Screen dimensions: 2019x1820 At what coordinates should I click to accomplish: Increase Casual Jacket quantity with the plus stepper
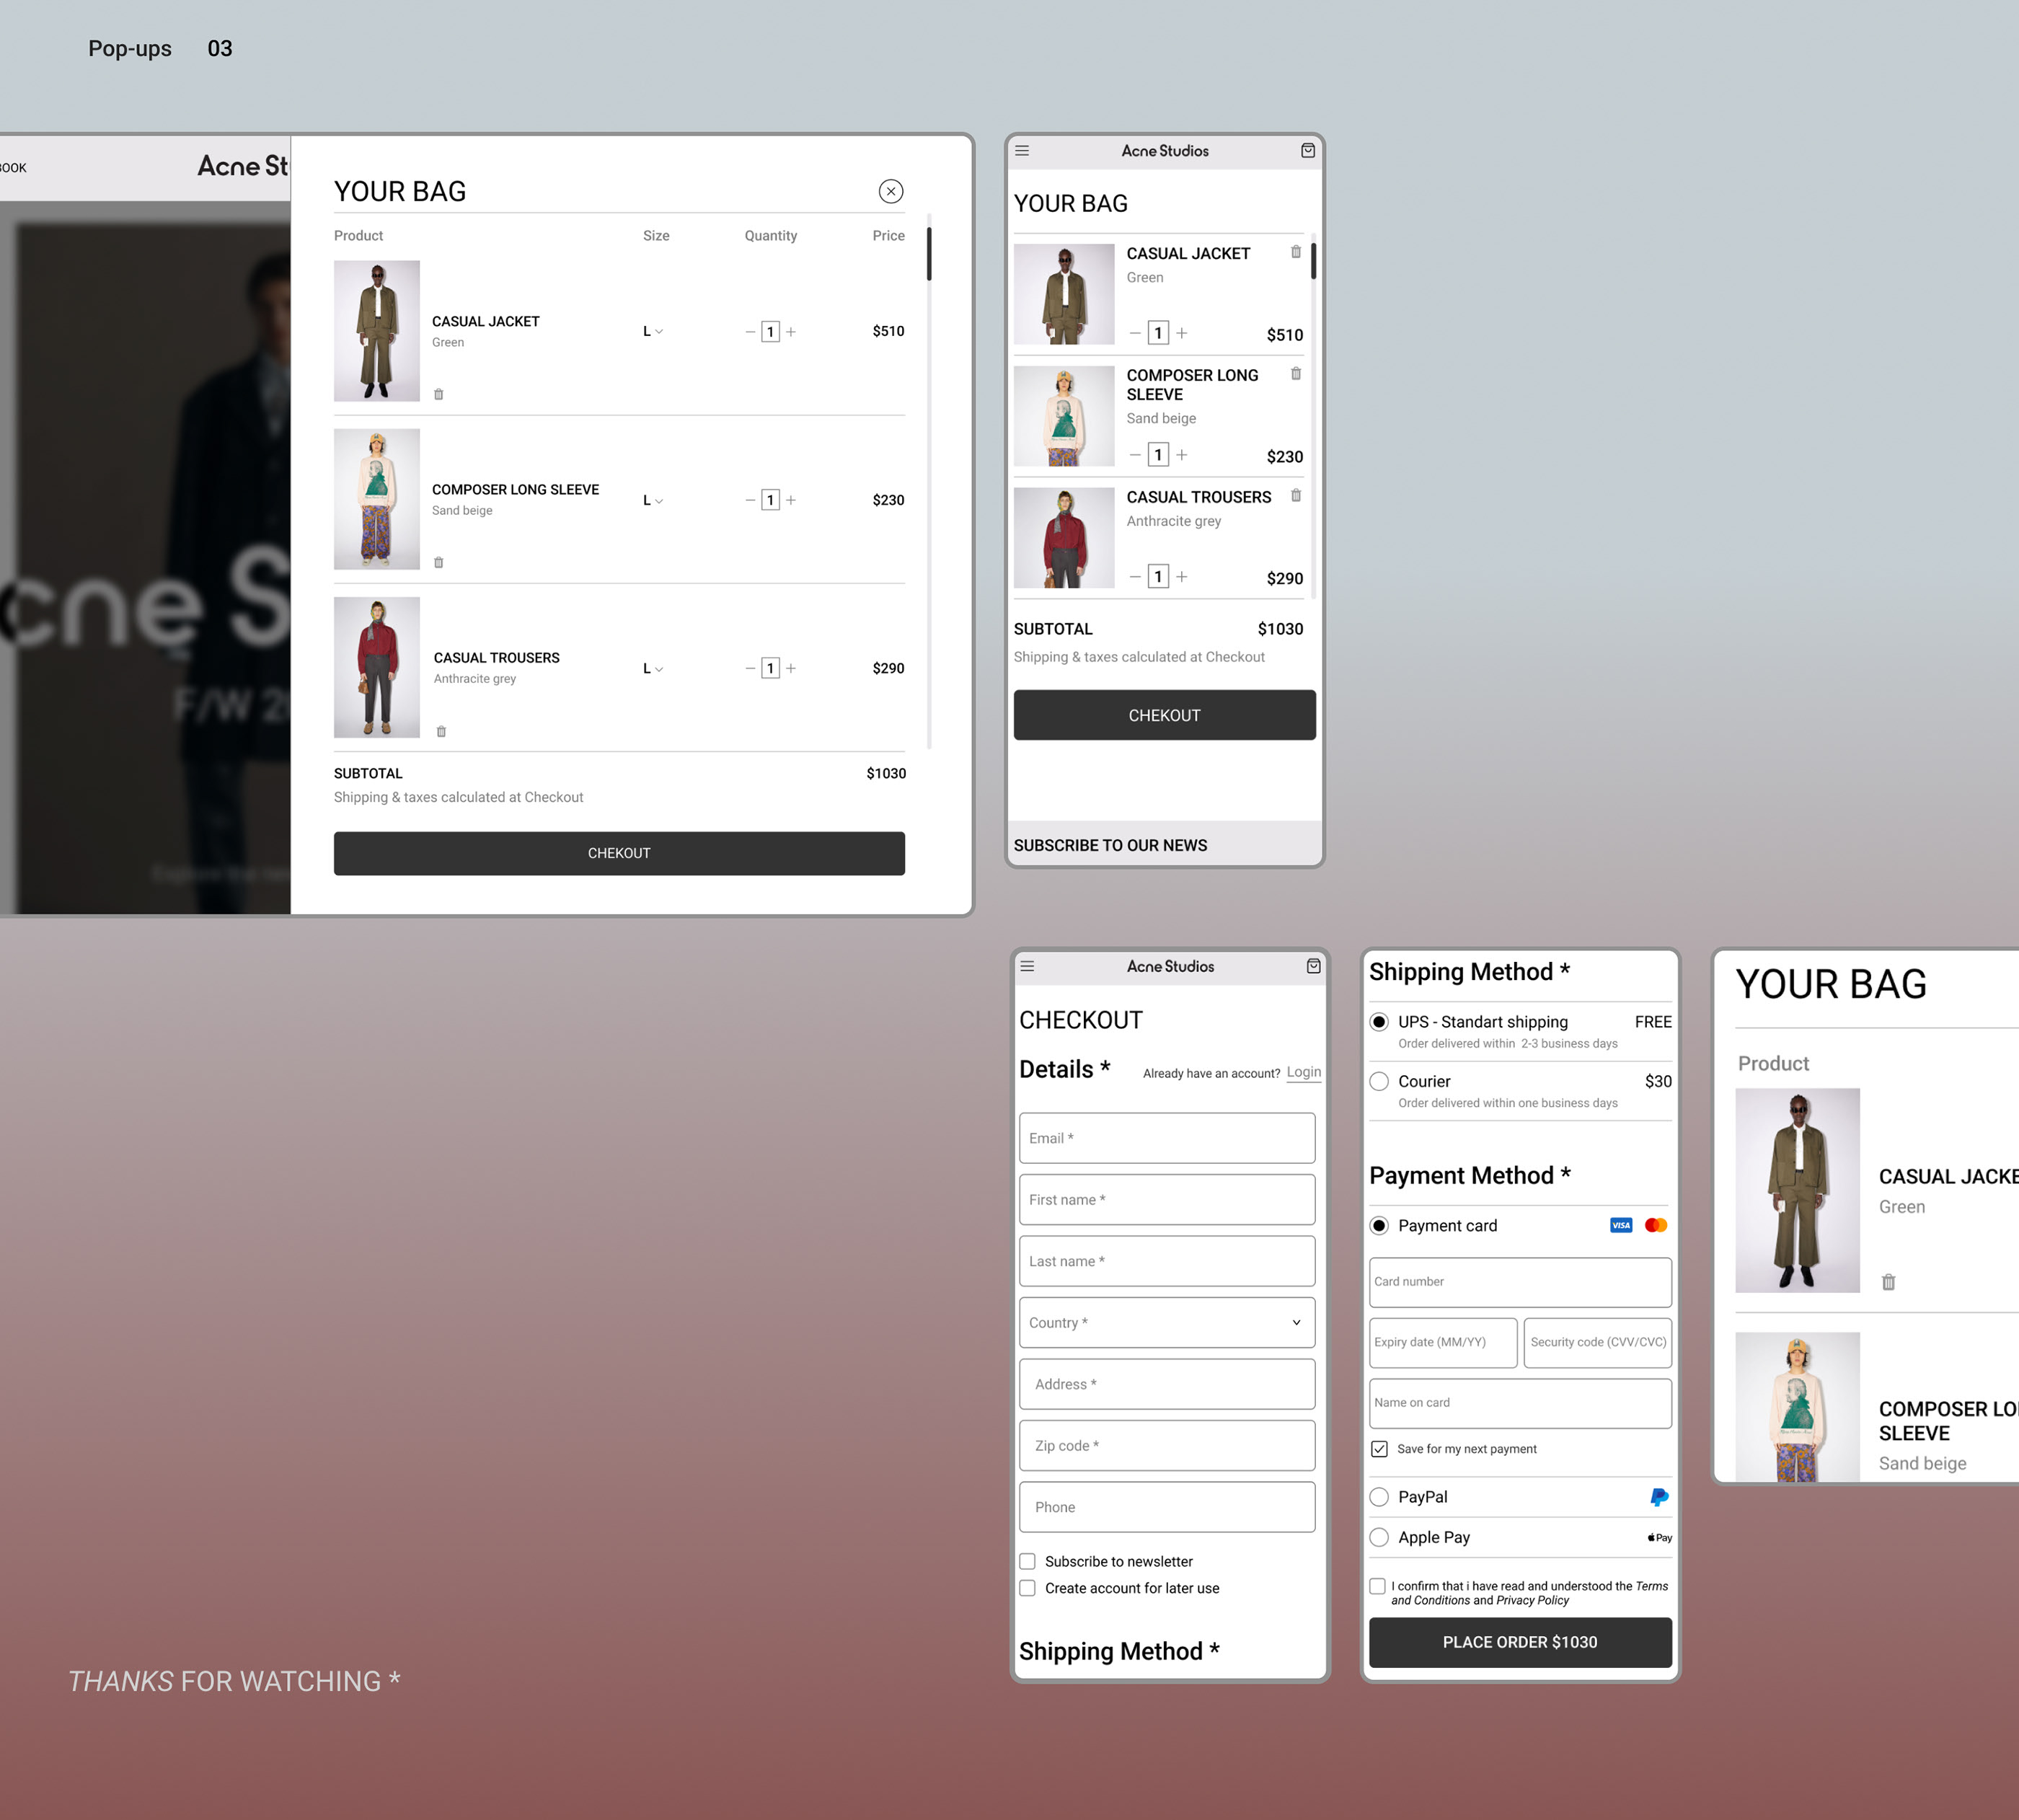coord(790,331)
